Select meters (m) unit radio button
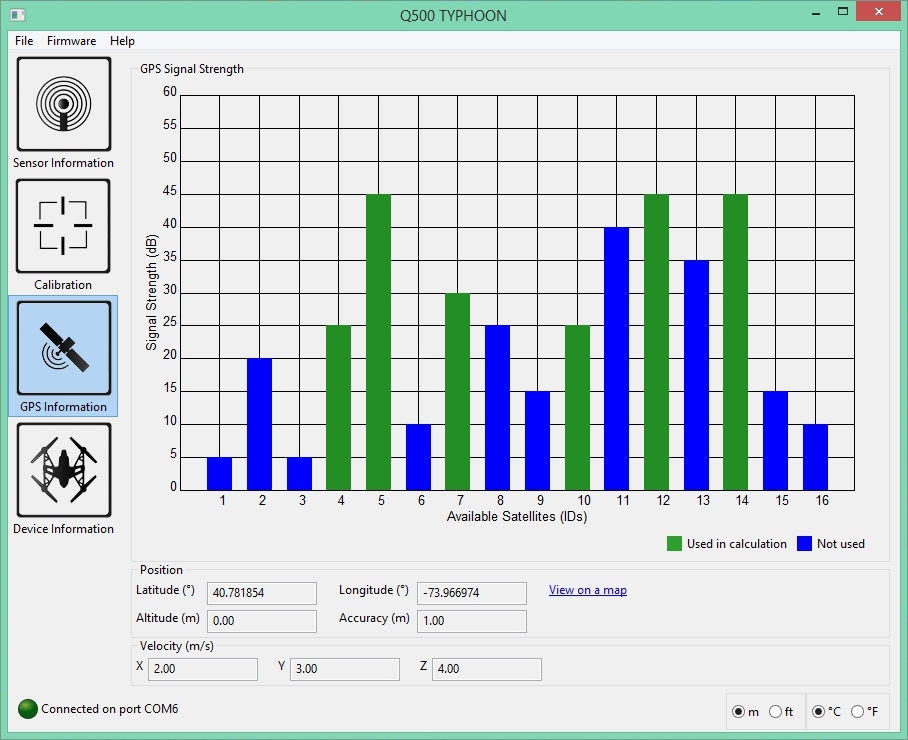908x740 pixels. point(738,712)
